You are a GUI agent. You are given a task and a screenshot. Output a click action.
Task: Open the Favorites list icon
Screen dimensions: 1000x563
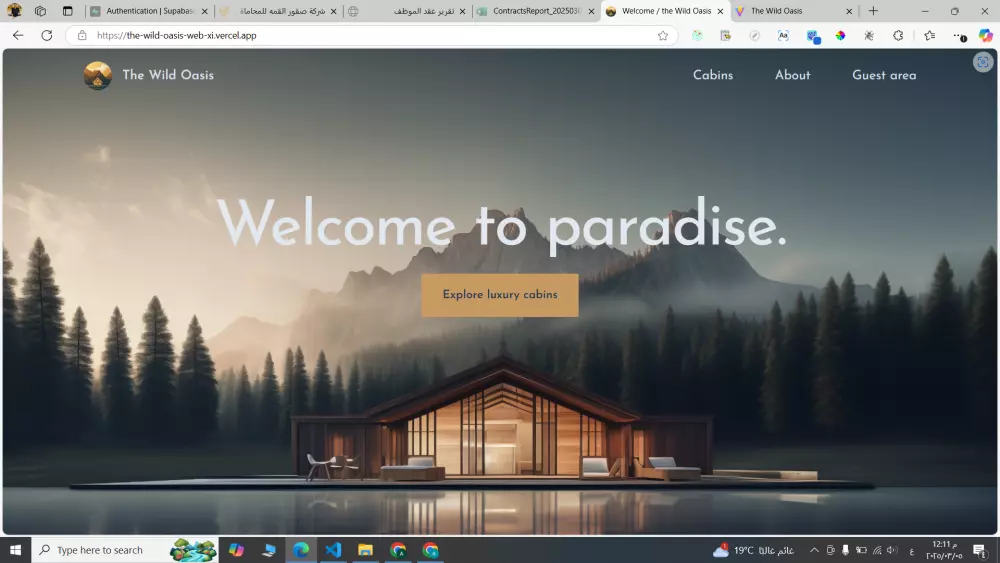930,36
